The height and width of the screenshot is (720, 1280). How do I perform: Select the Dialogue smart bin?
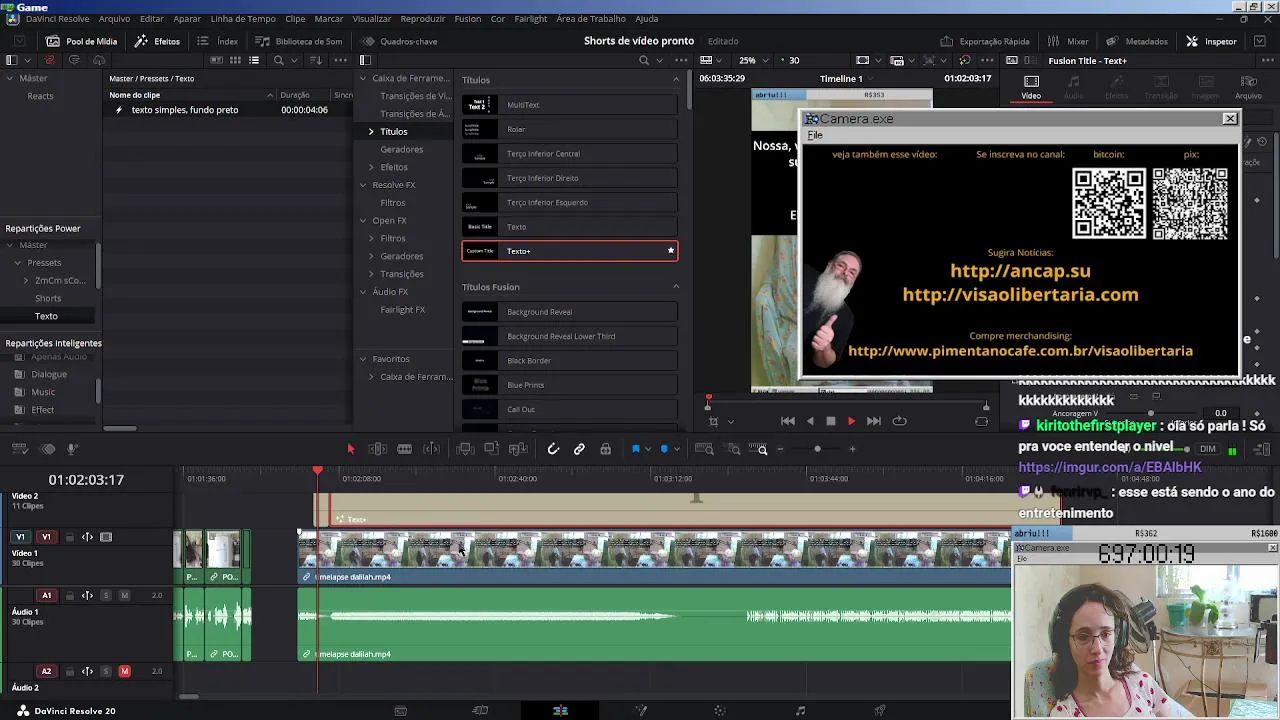[49, 374]
